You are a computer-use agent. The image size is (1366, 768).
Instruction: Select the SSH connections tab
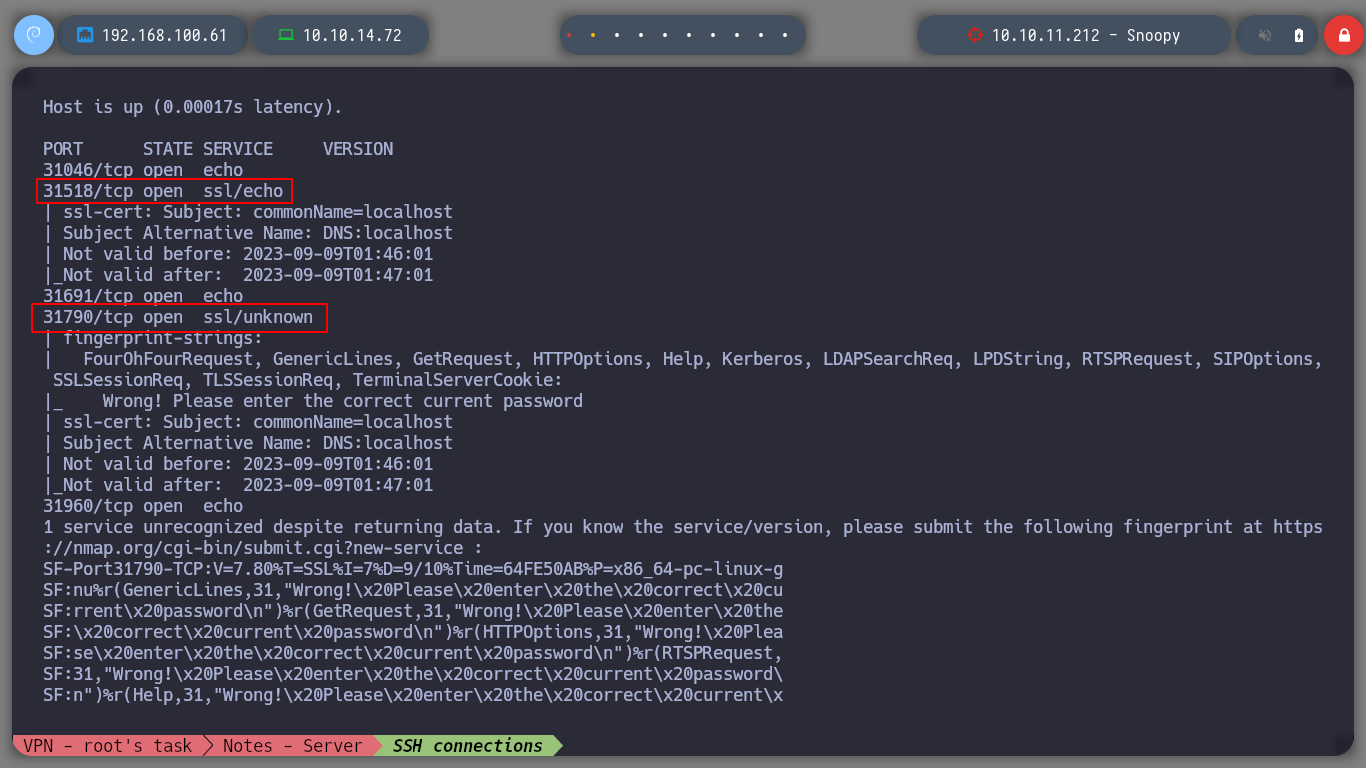click(467, 745)
